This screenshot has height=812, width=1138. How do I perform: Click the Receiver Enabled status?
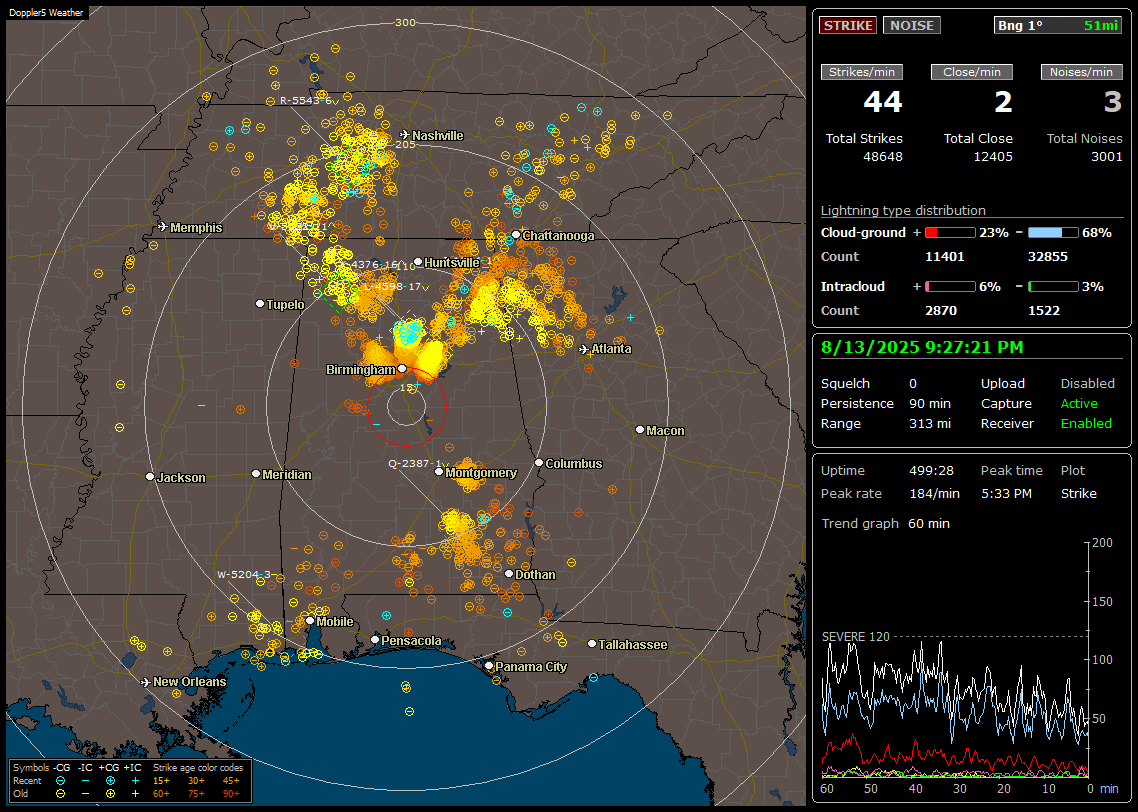(x=1086, y=423)
